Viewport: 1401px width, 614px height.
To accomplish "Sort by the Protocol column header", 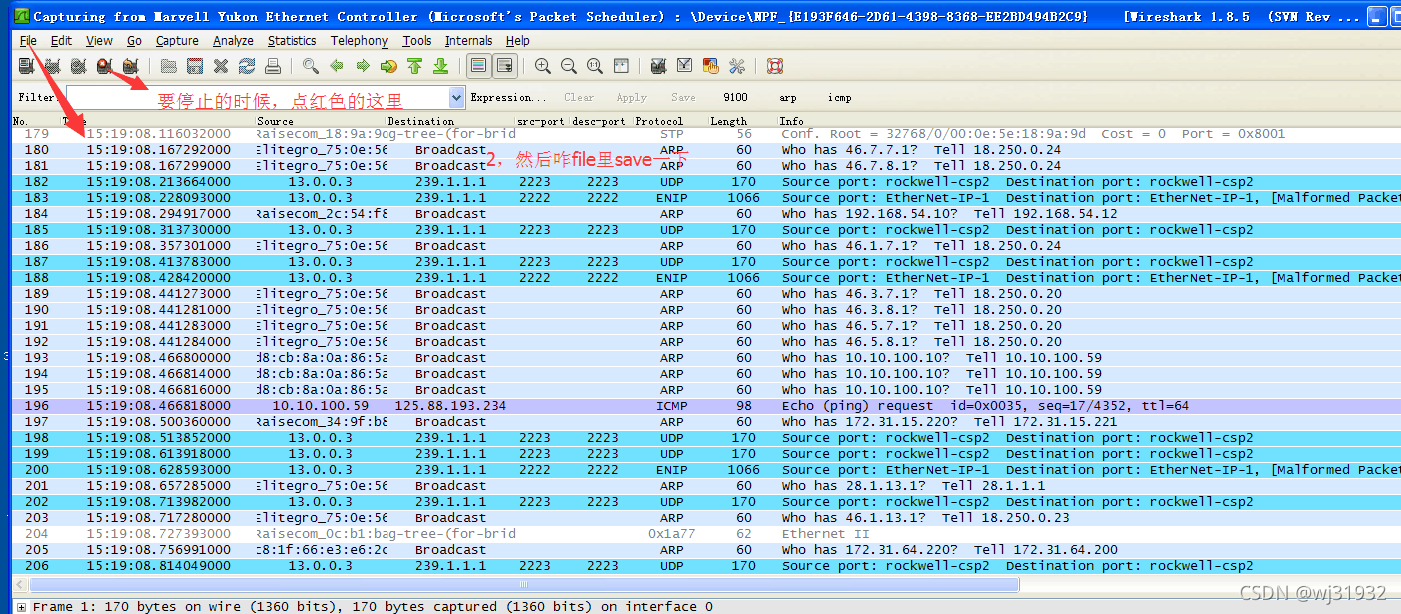I will click(x=670, y=121).
